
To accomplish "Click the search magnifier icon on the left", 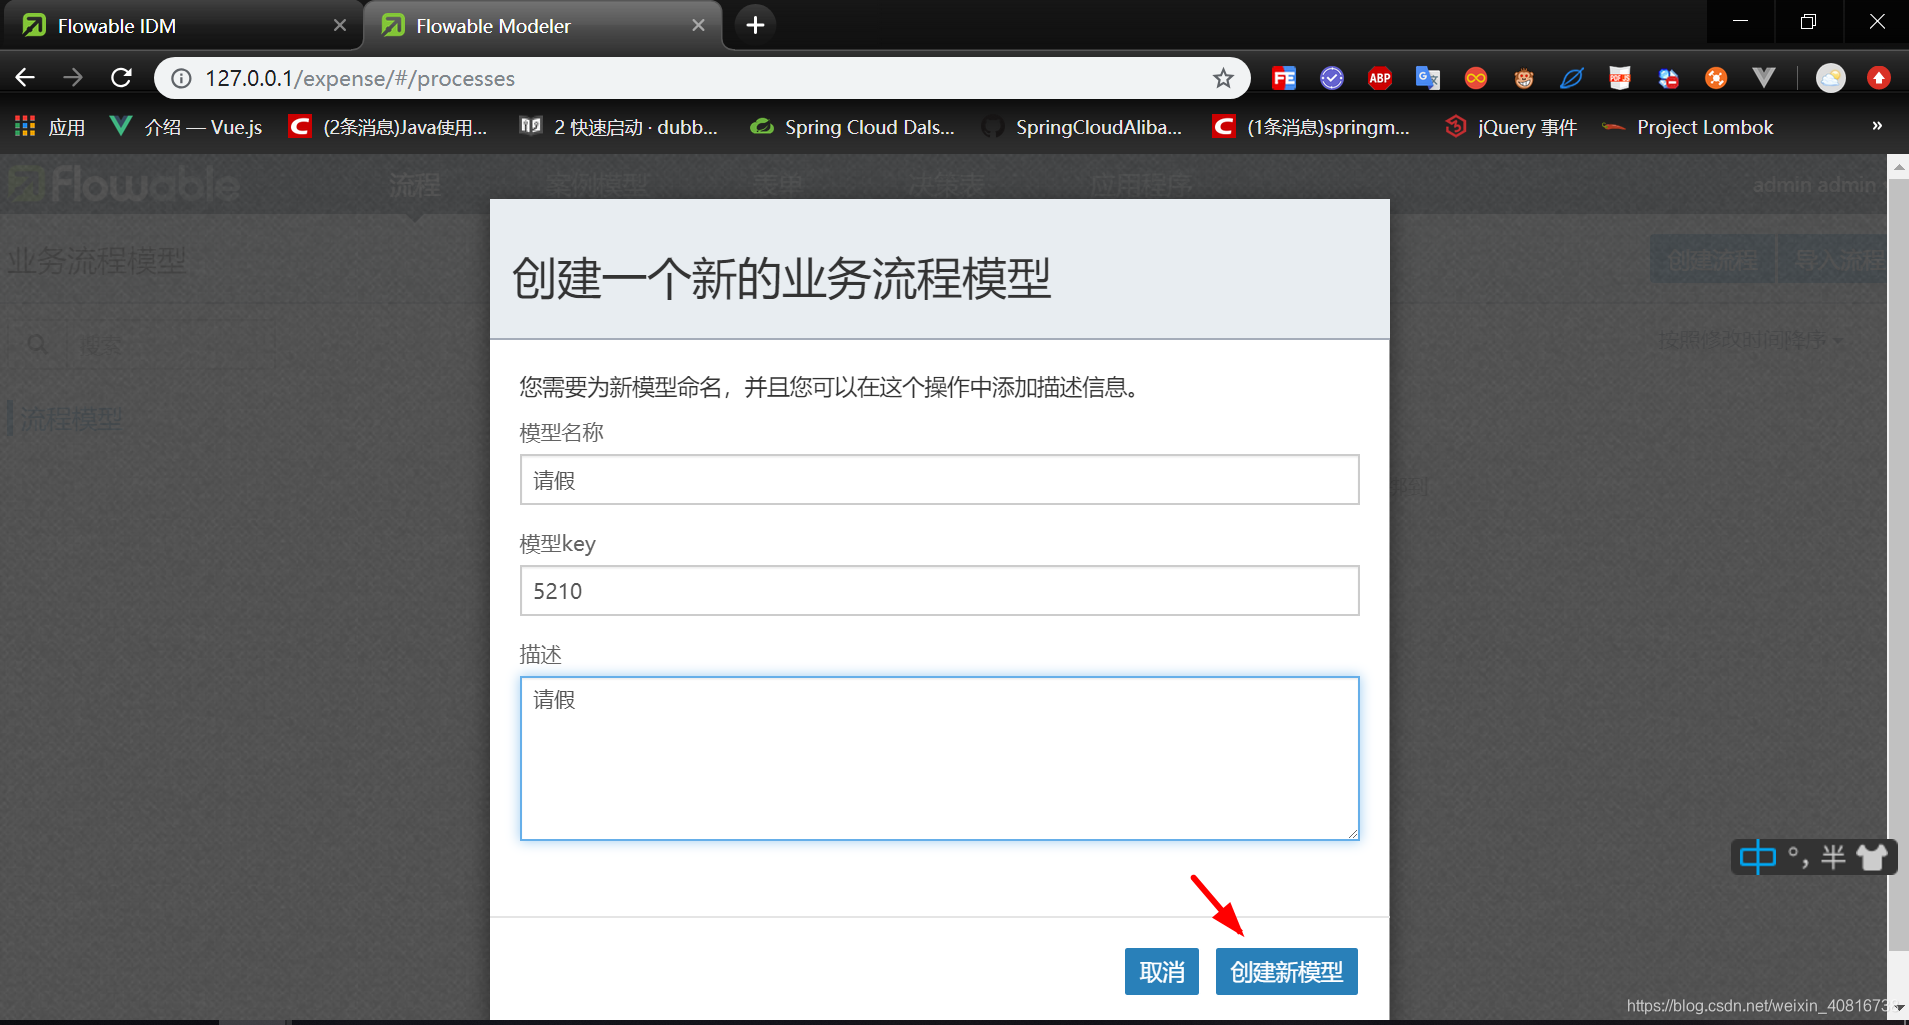I will (x=37, y=344).
